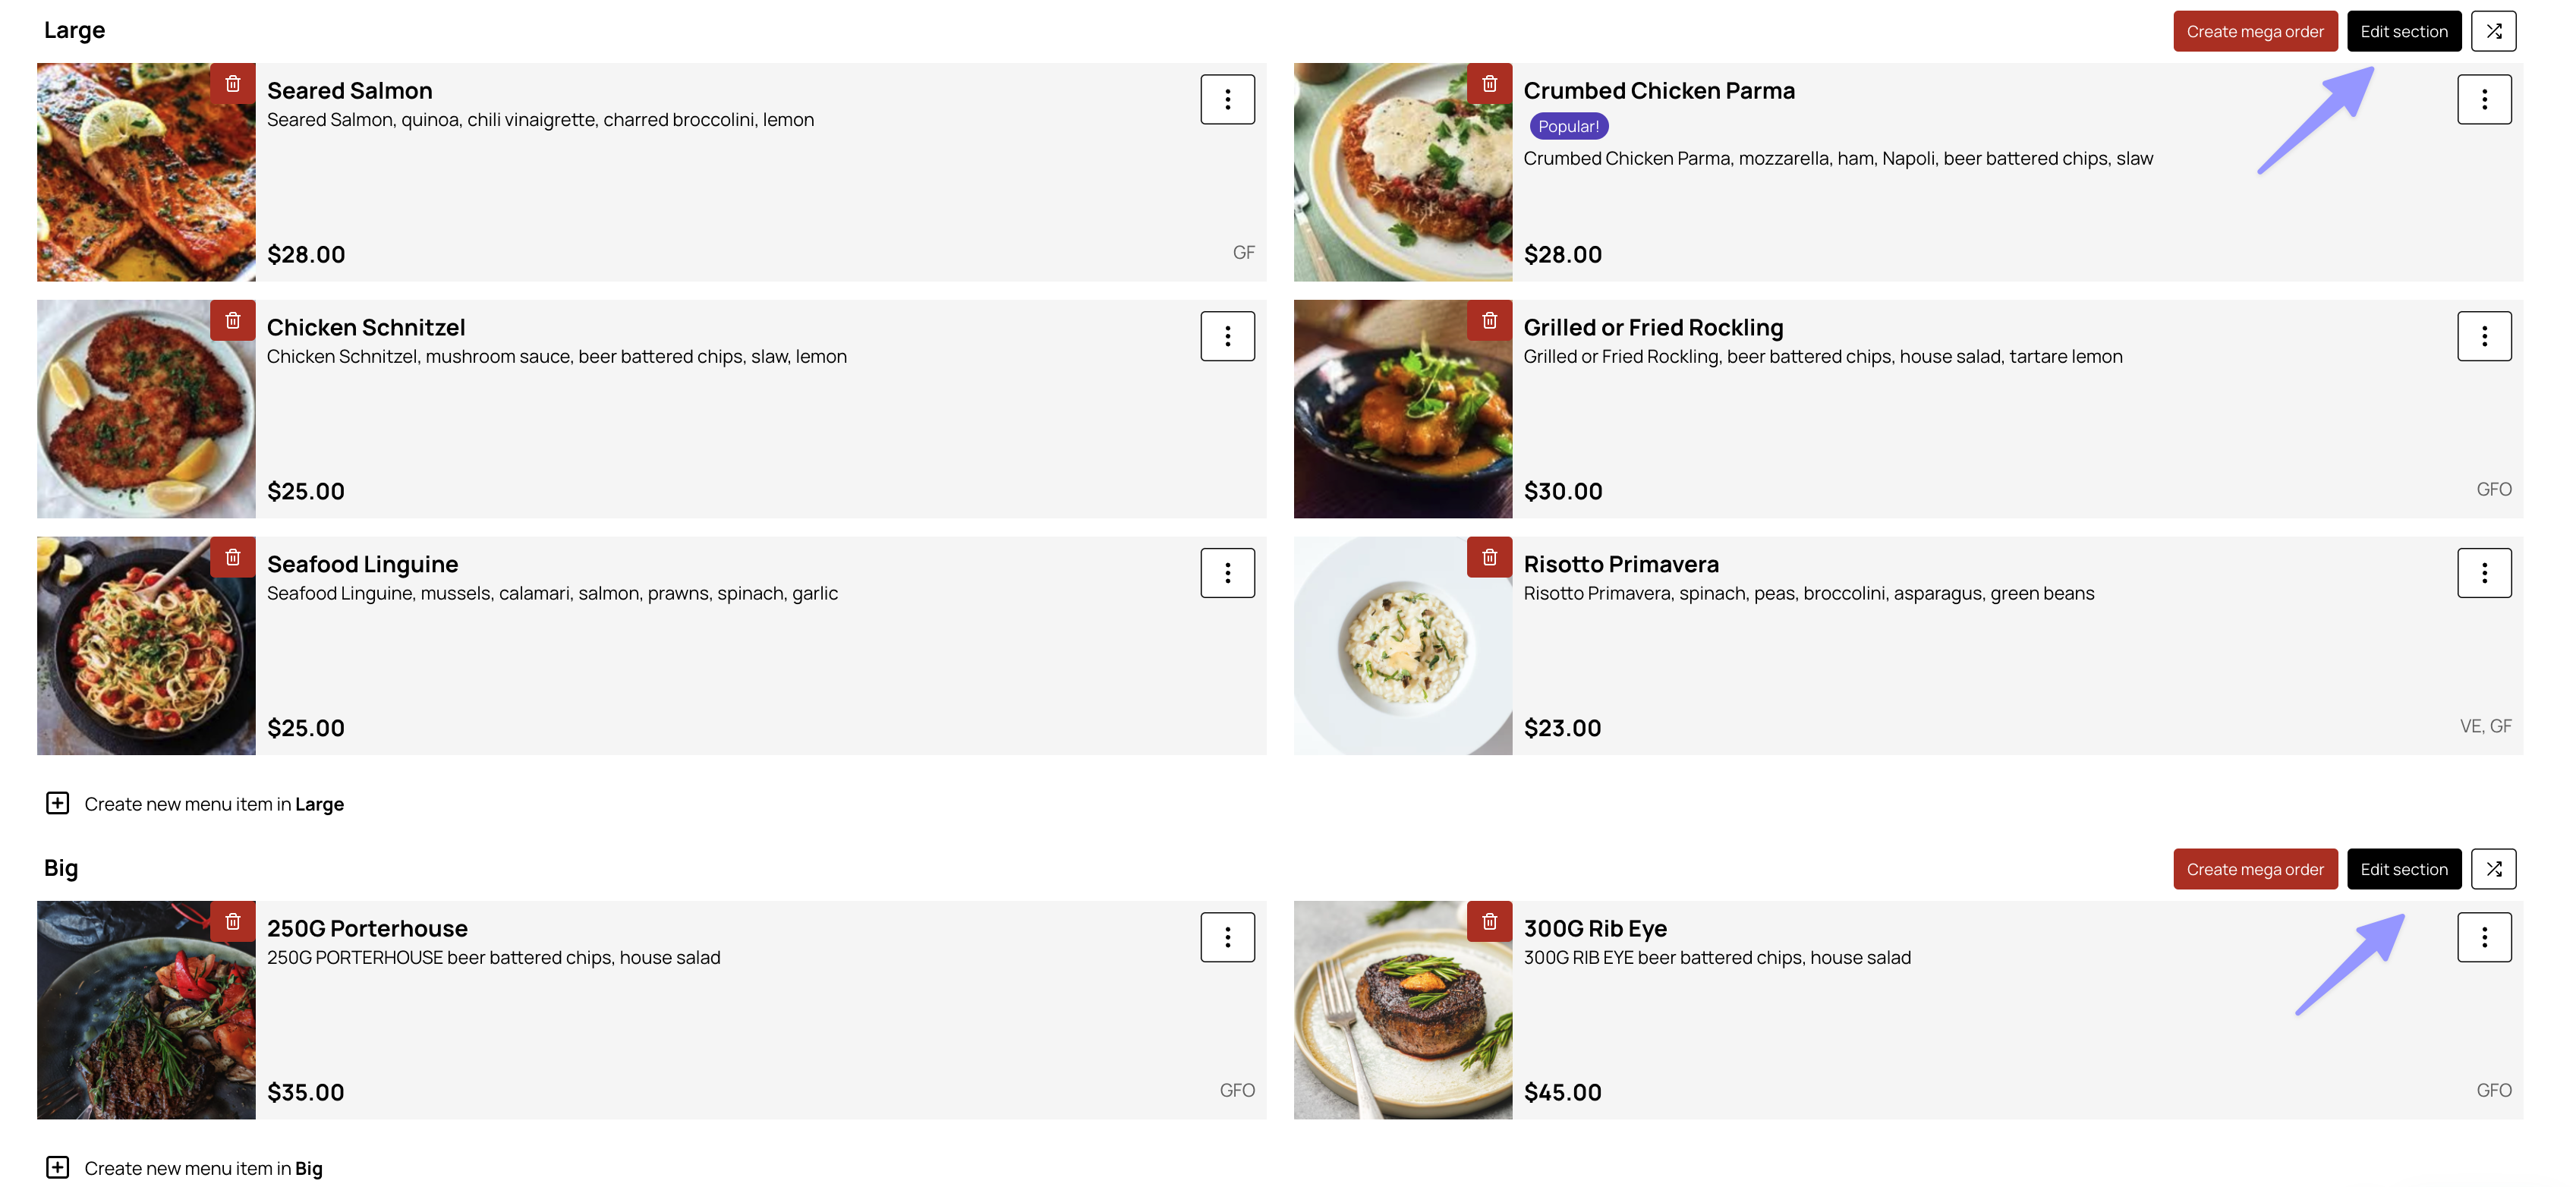
Task: Remove the Chicken Schnitzel photo via trash icon
Action: coord(233,321)
